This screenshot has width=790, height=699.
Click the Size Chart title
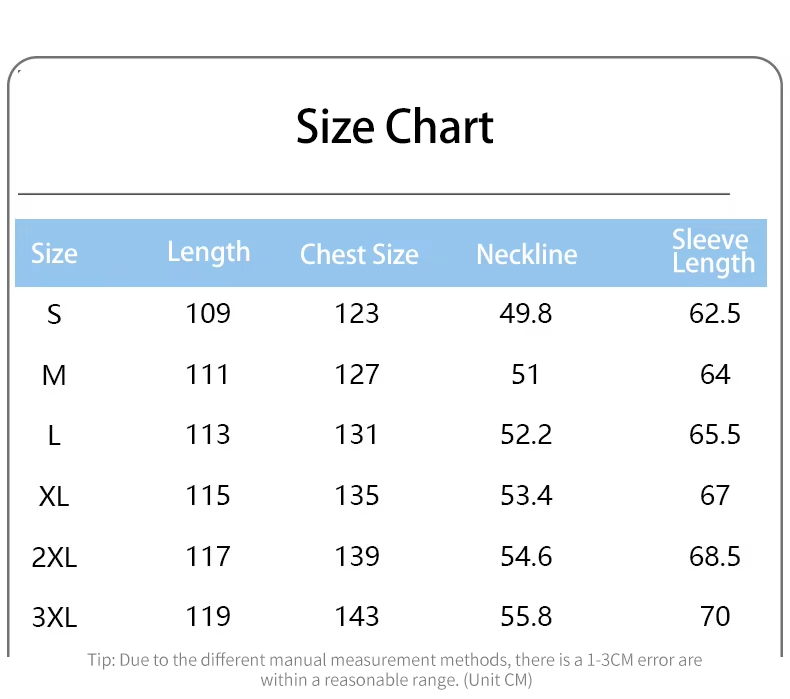[395, 128]
